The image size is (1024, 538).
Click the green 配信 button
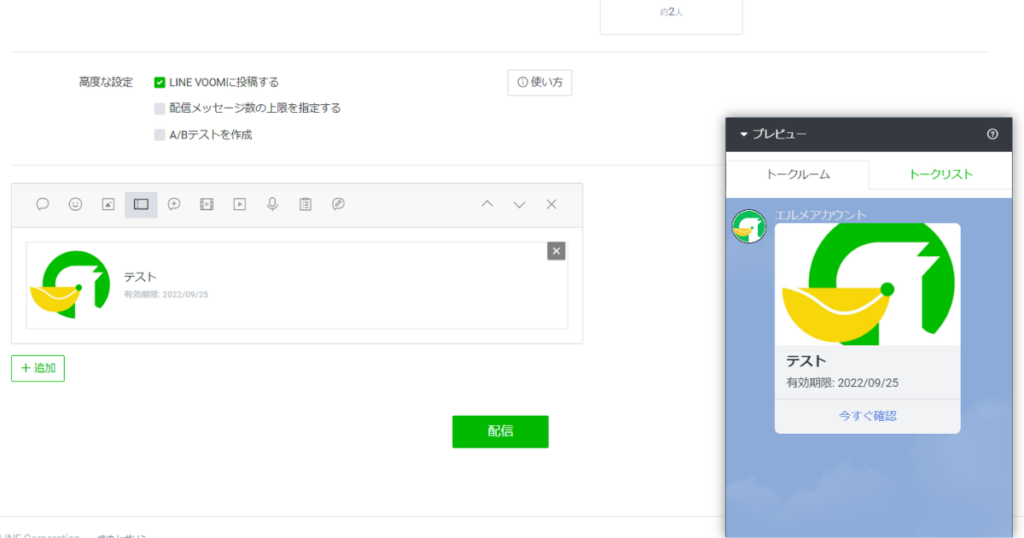tap(500, 432)
